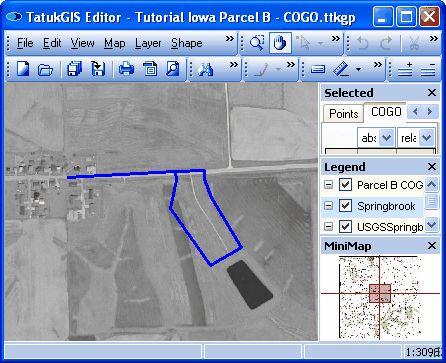Open the Layer menu
This screenshot has width=446, height=363.
pyautogui.click(x=148, y=43)
